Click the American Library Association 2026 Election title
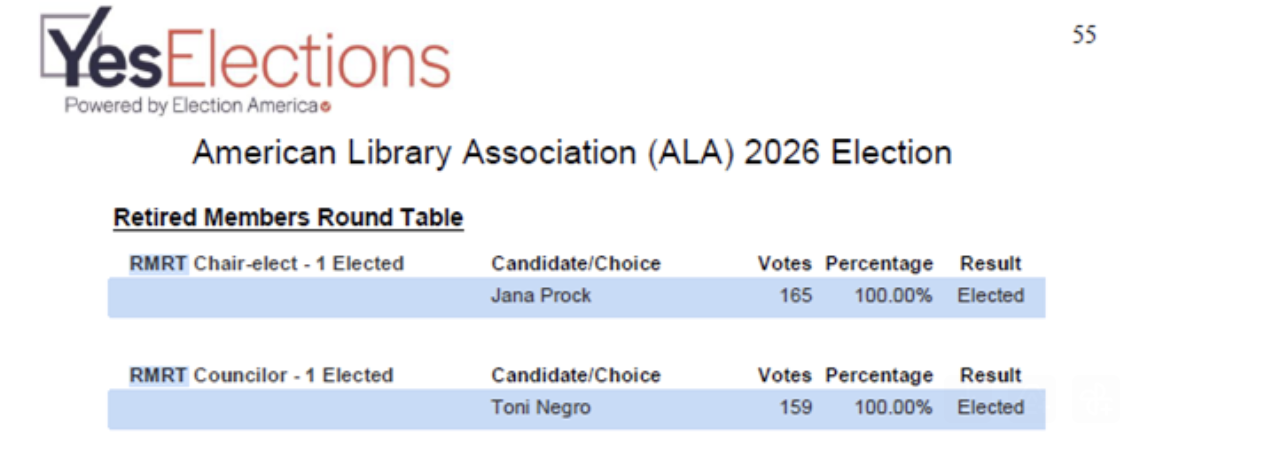Image resolution: width=1284 pixels, height=470 pixels. pyautogui.click(x=571, y=153)
